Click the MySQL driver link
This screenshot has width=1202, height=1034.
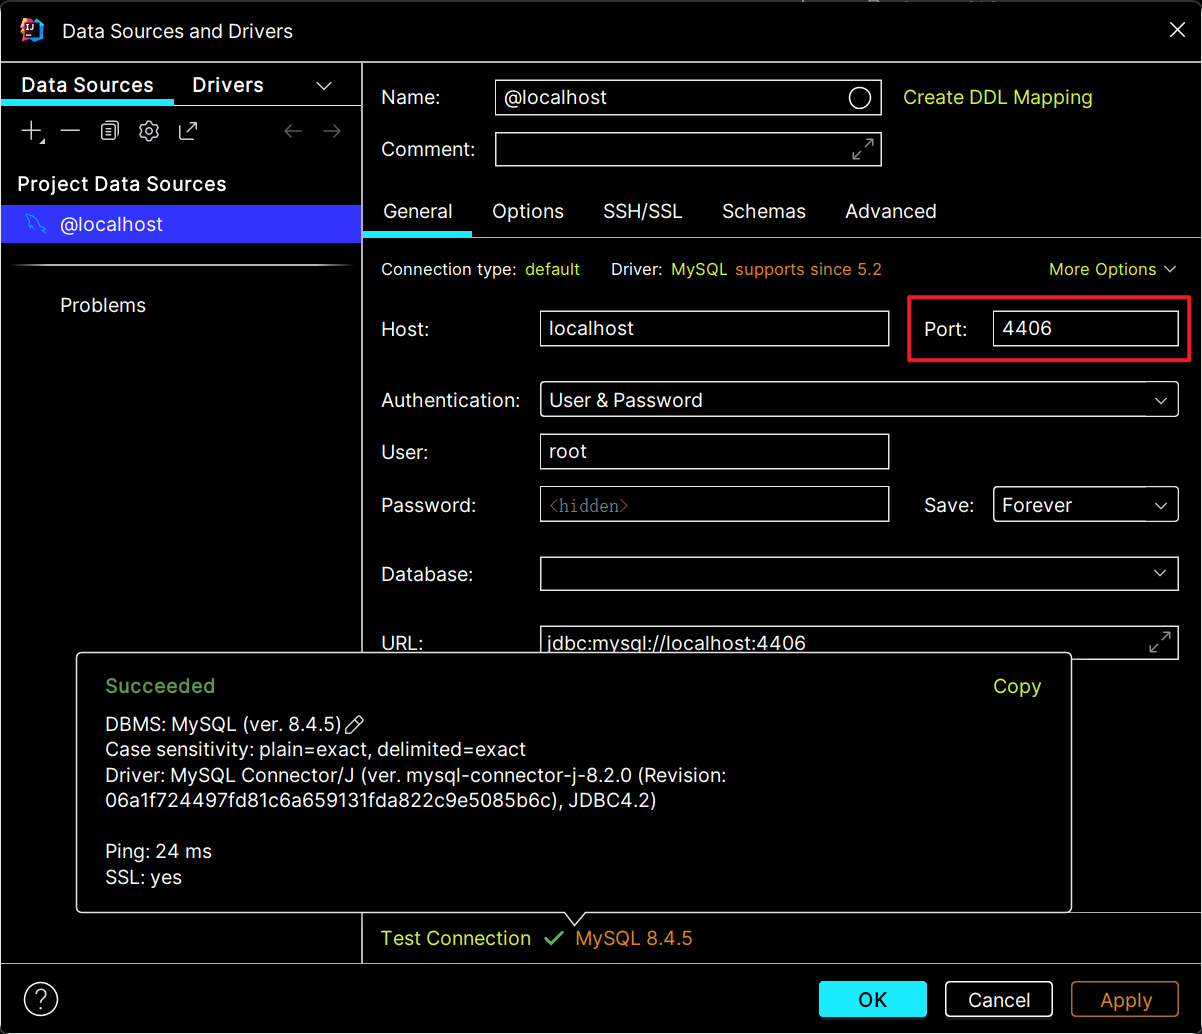point(700,269)
